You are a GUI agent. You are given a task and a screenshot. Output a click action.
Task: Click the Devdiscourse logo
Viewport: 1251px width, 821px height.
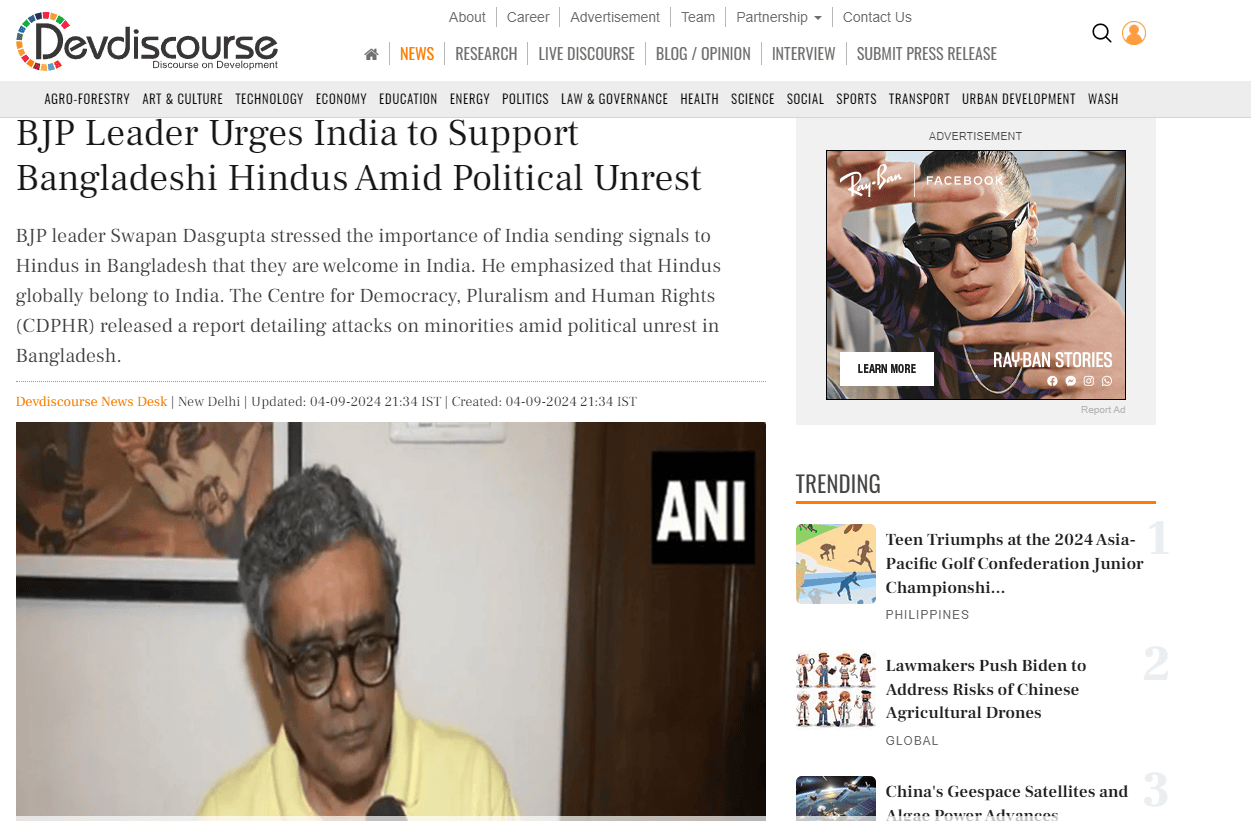(147, 41)
